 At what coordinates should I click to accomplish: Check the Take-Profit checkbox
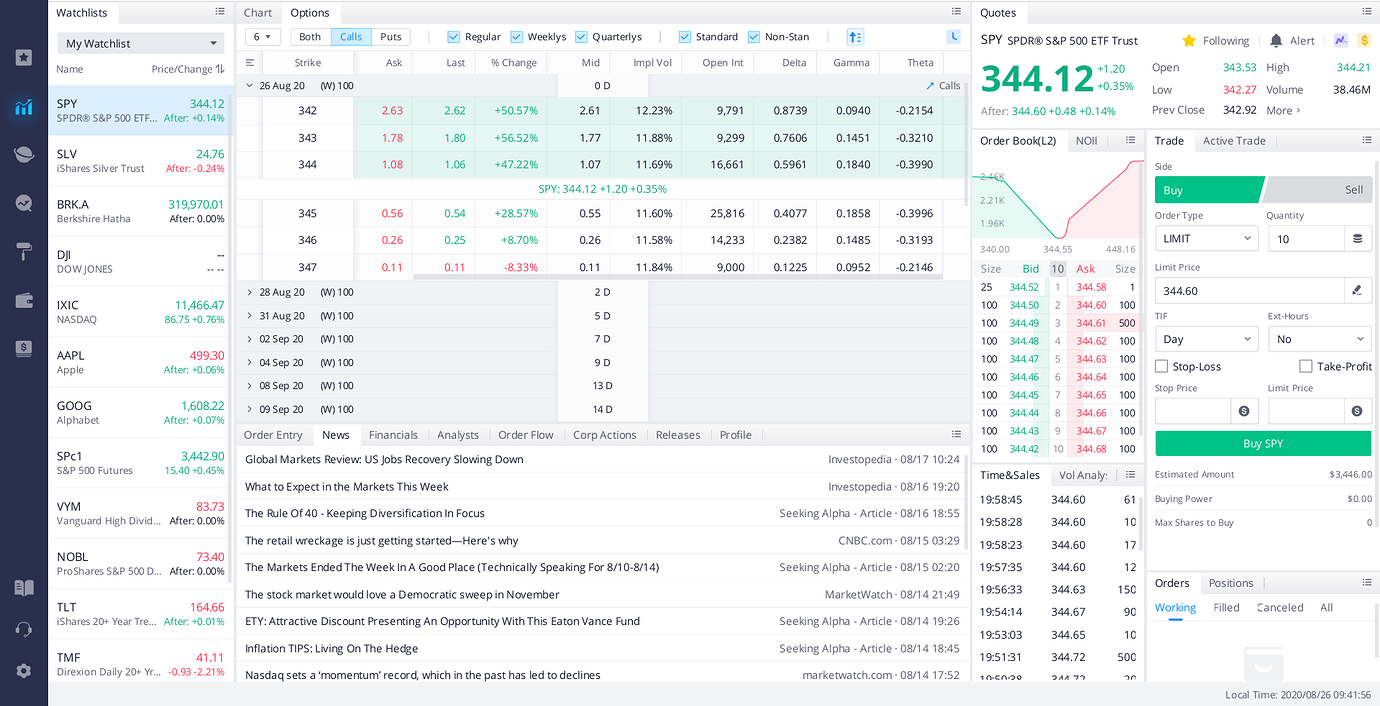coord(1305,365)
